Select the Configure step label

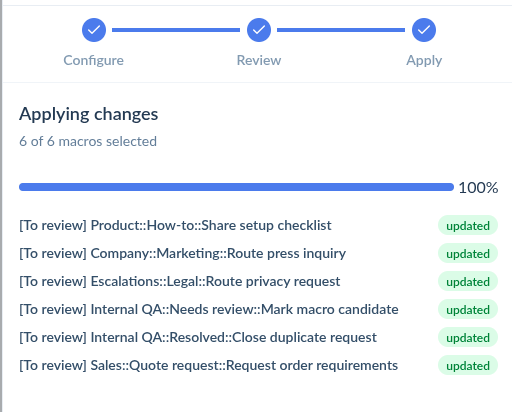coord(94,61)
